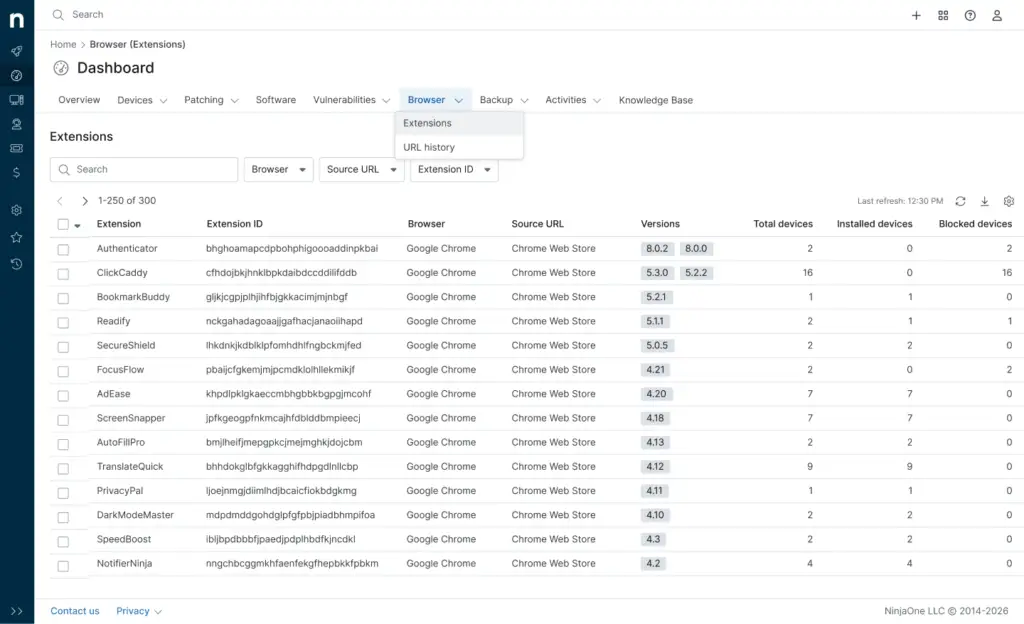Viewport: 1024px width, 624px height.
Task: Toggle the select-all checkbox in header
Action: click(x=63, y=225)
